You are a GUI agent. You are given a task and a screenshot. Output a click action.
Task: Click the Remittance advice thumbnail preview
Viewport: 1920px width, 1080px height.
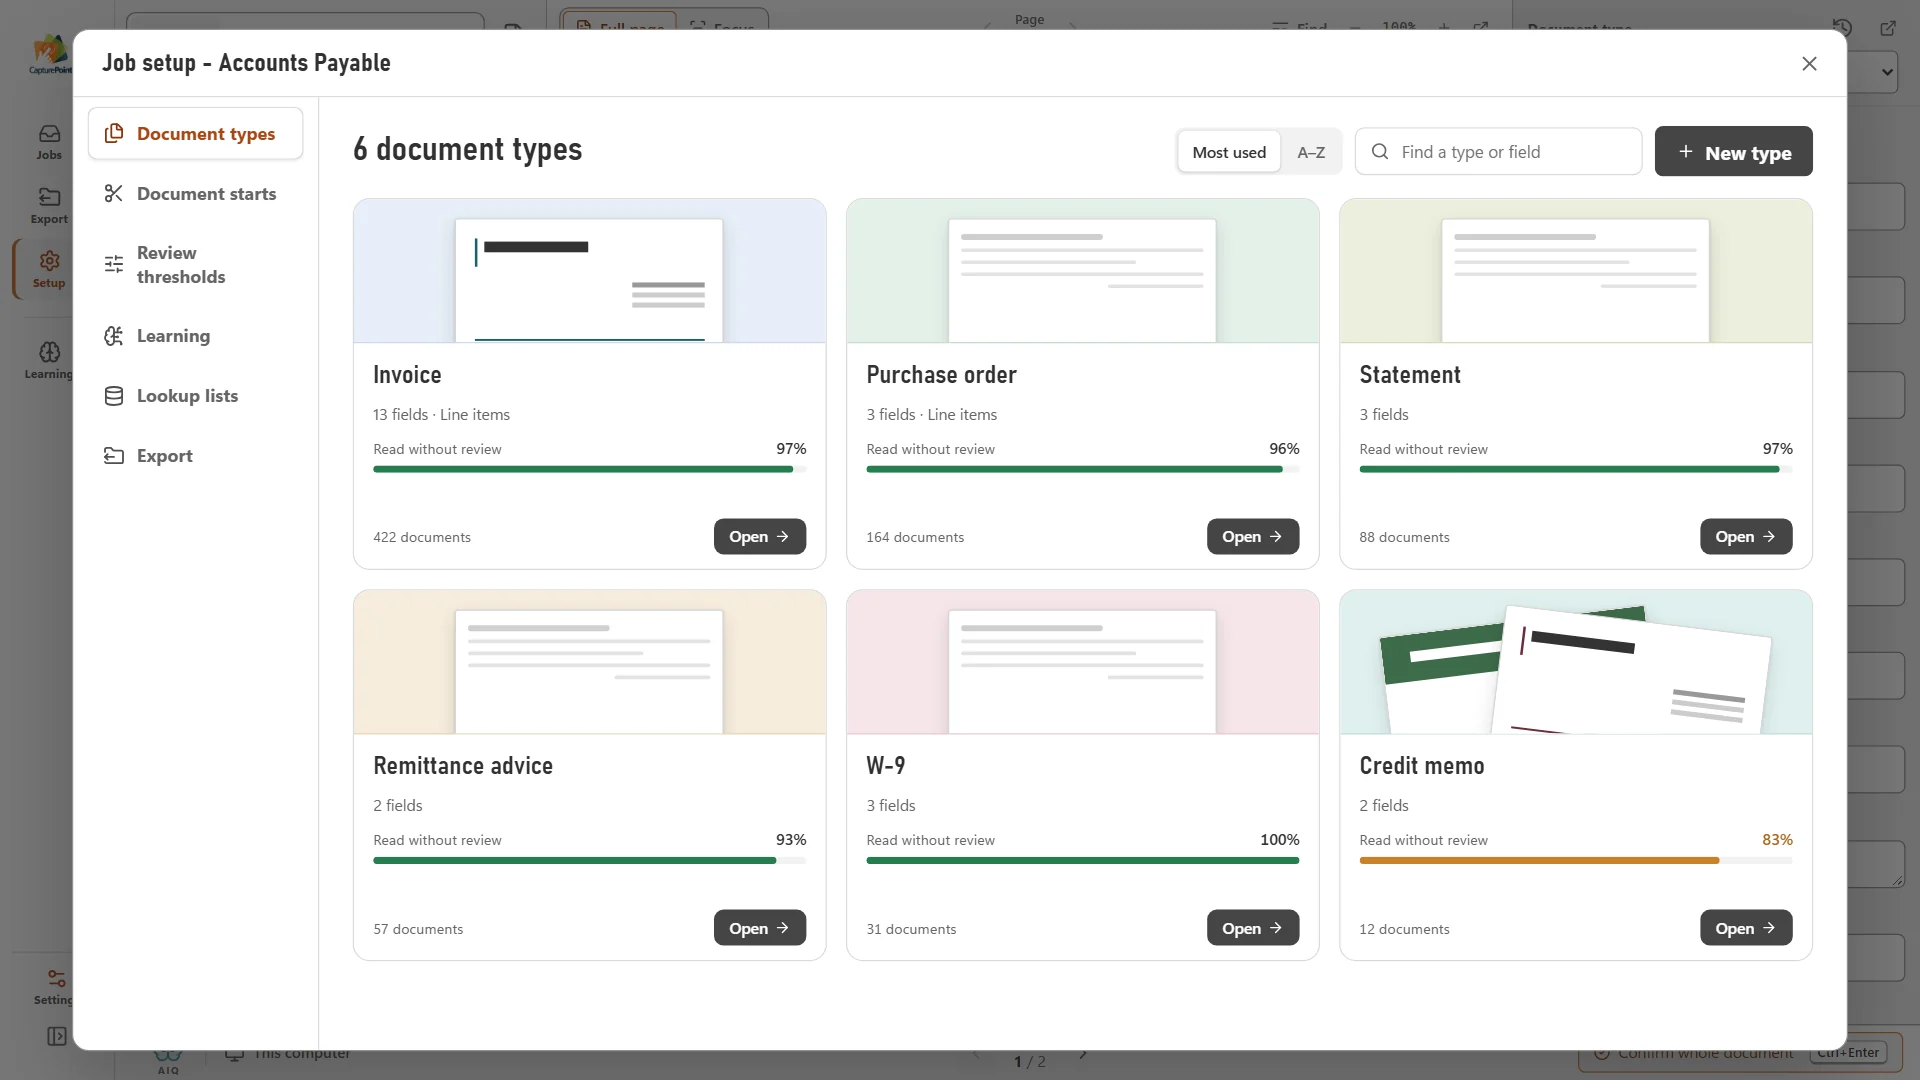589,662
